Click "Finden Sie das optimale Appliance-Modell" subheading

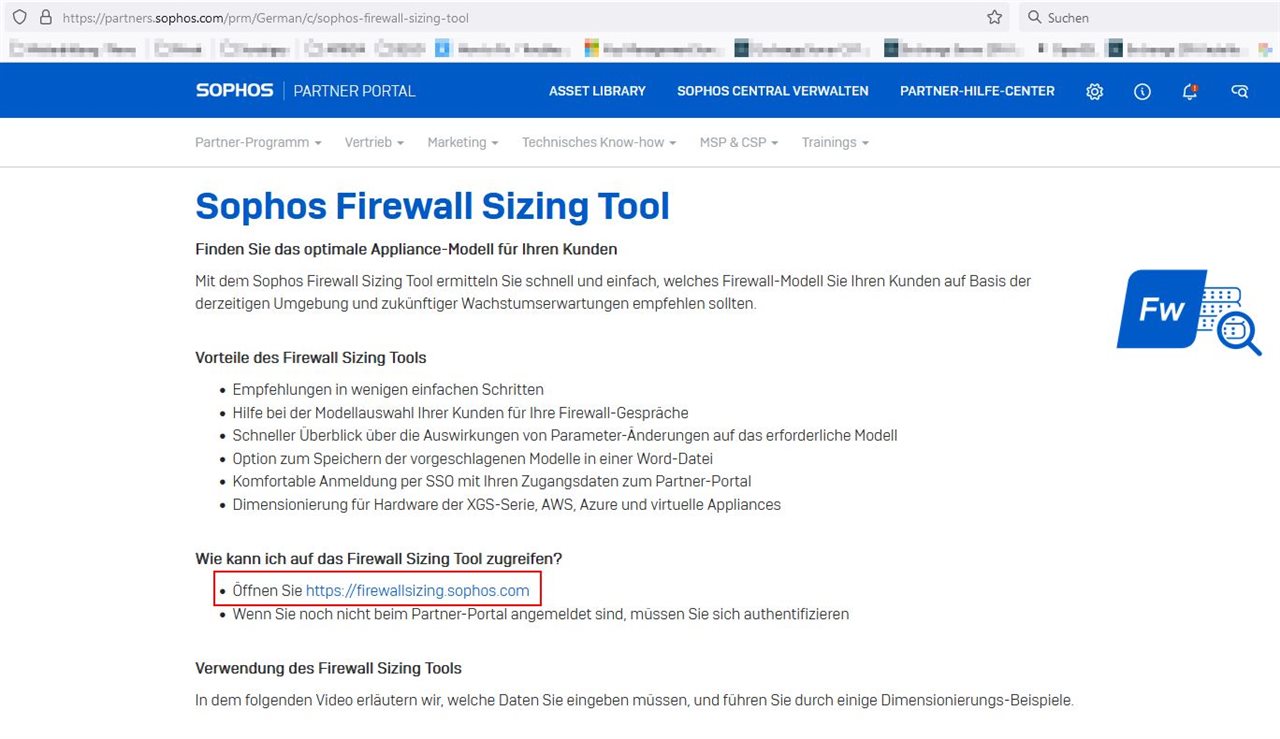coord(406,249)
